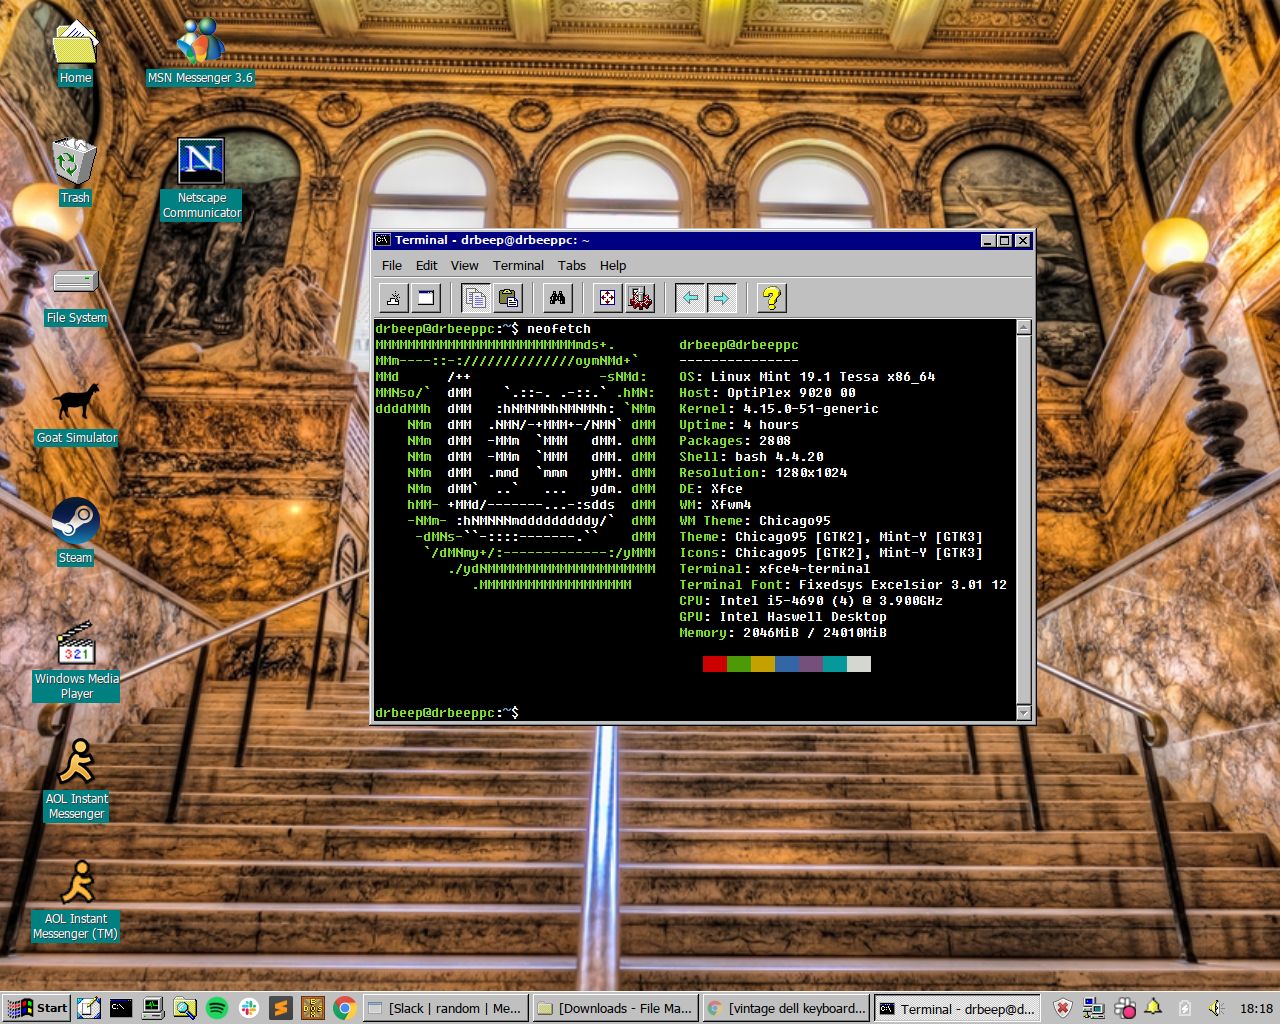Open the volume control in the system tray
The image size is (1280, 1024).
pos(1215,1008)
